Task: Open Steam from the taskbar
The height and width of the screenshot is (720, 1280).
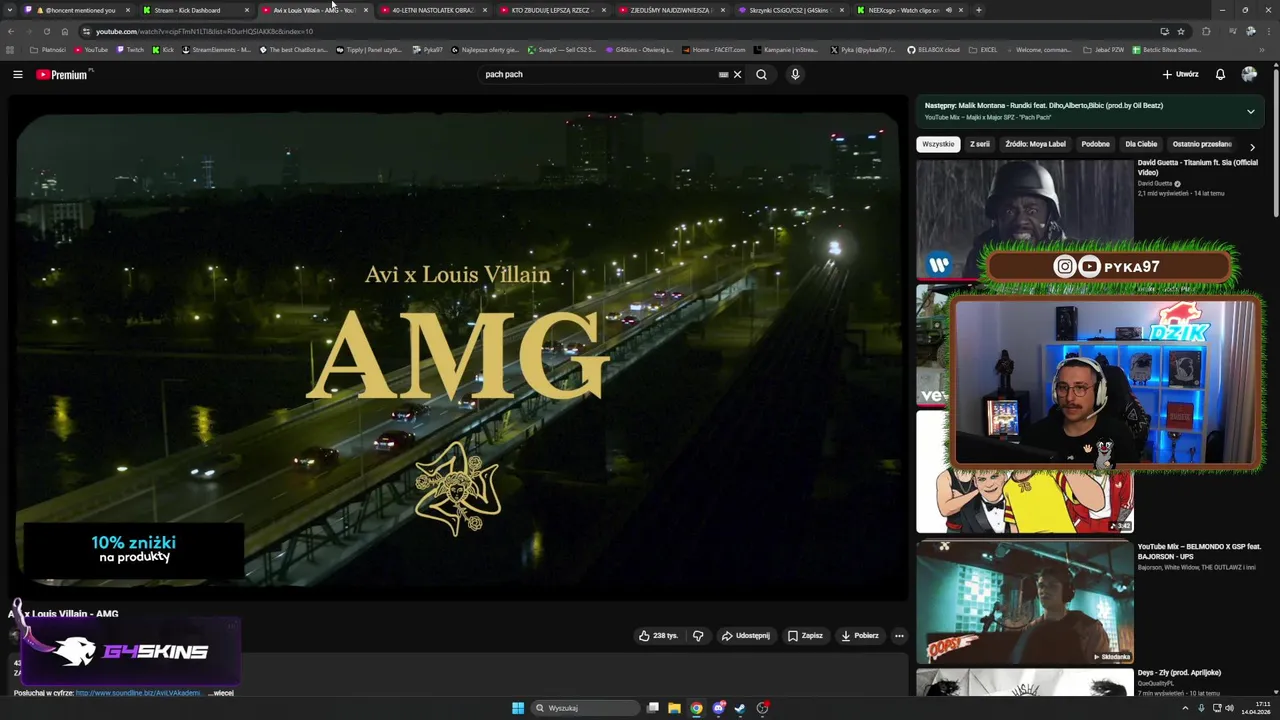Action: (x=740, y=708)
